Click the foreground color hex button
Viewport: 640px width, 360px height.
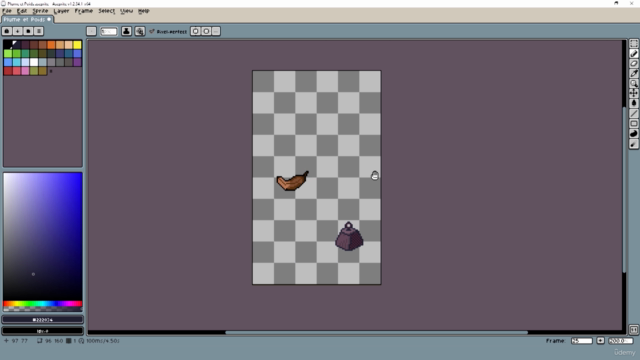tap(43, 320)
